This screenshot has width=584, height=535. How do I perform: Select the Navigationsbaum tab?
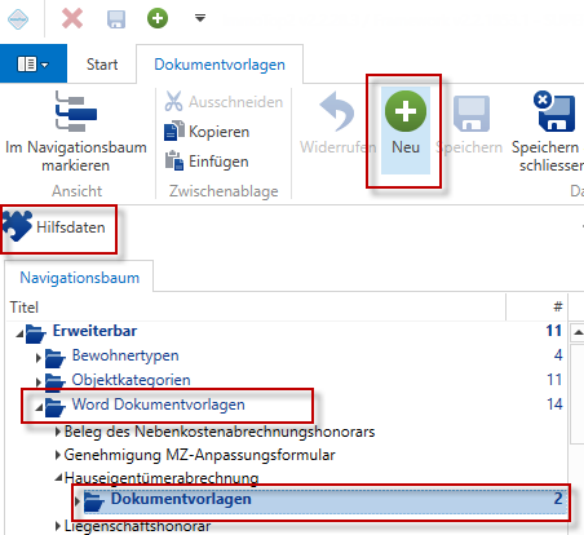click(x=80, y=278)
